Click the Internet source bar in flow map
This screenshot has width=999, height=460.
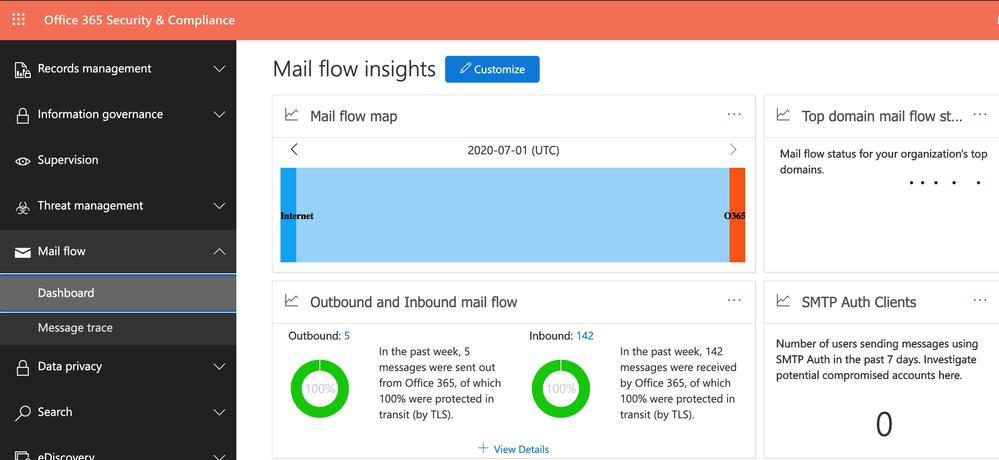(289, 215)
